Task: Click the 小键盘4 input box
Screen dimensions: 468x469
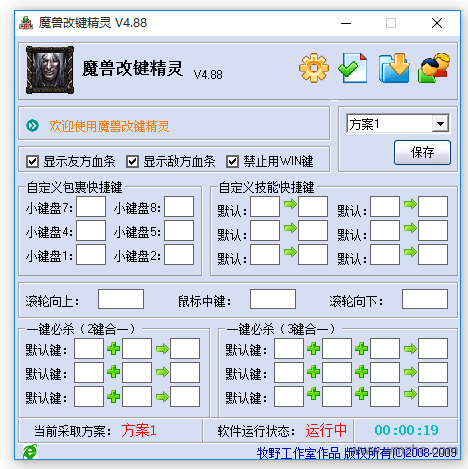Action: (x=91, y=230)
